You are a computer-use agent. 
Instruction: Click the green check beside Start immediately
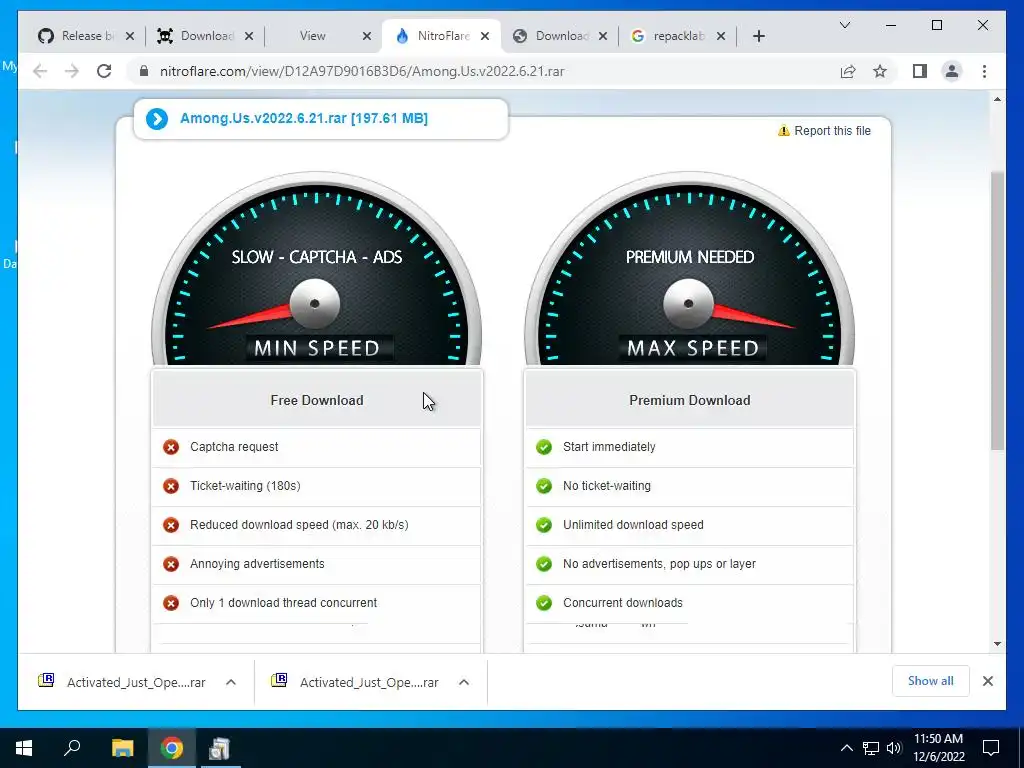point(544,447)
